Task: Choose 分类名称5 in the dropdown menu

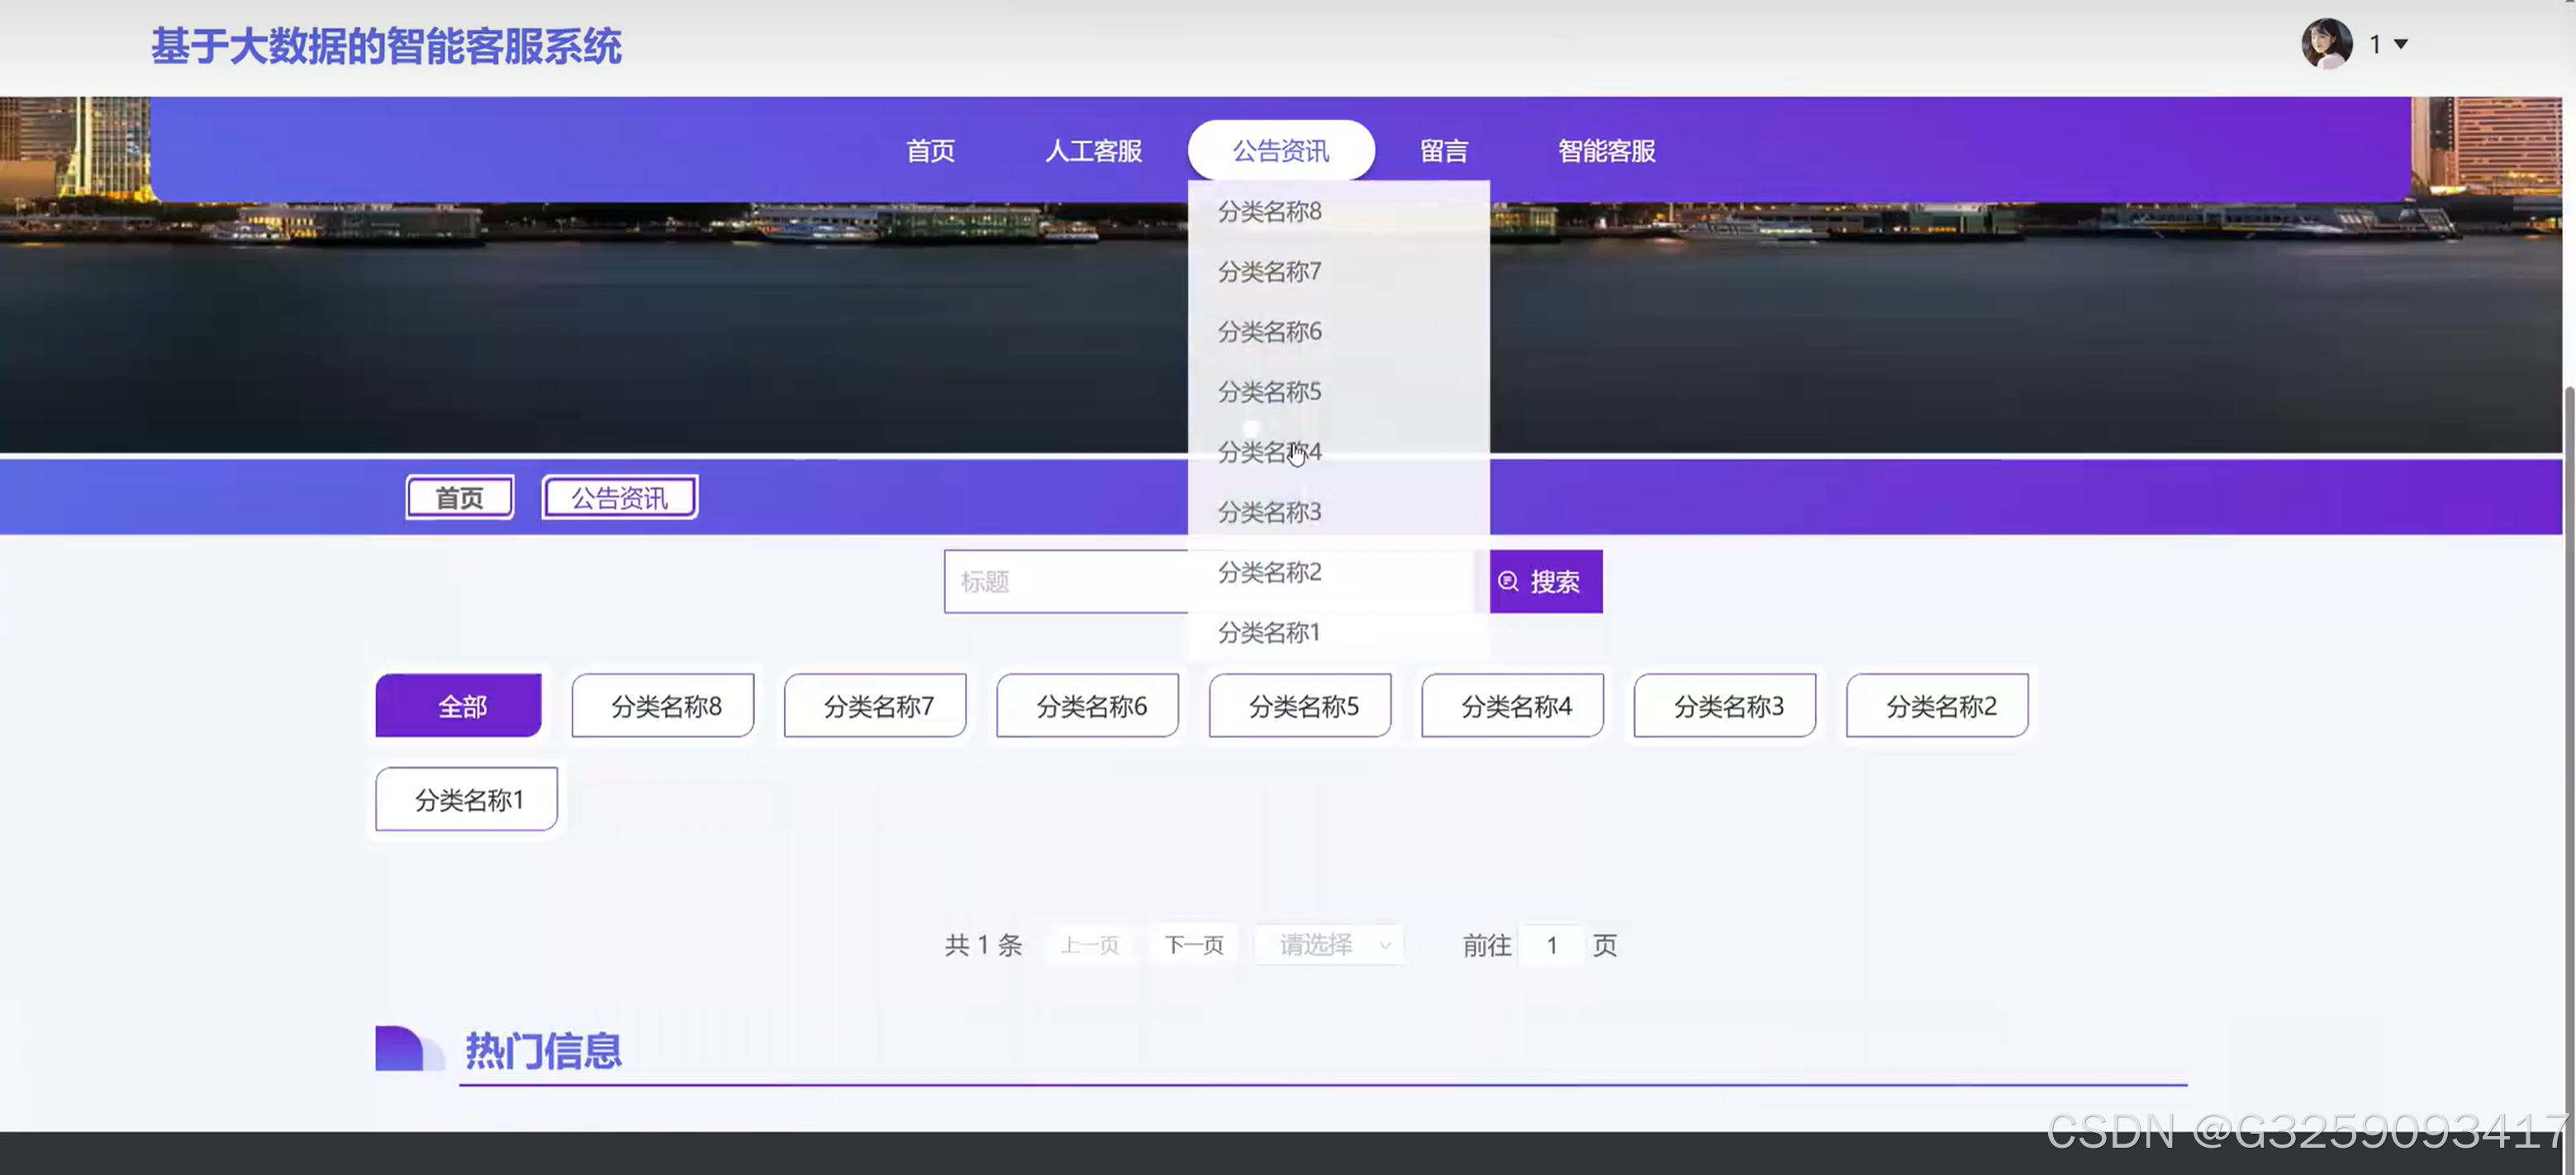Action: [1338, 391]
